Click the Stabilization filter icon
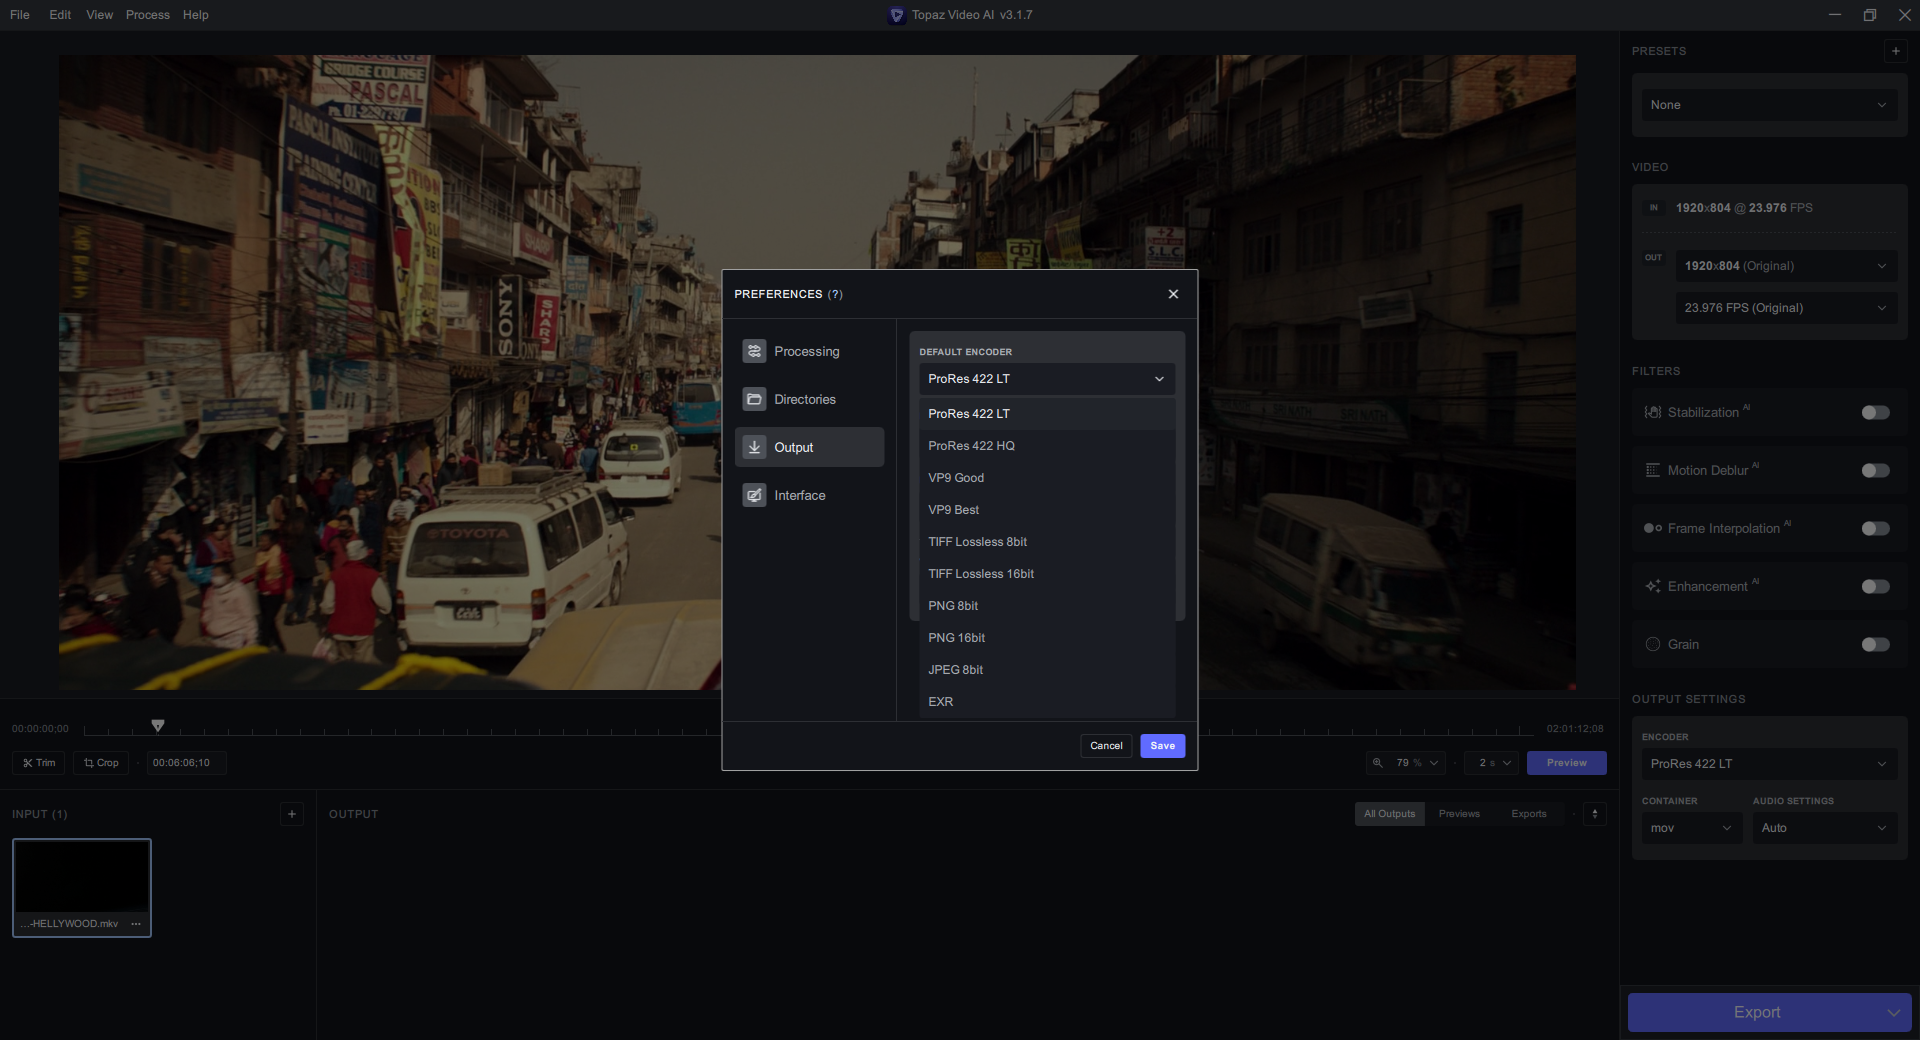Screen dimensions: 1920x1040 click(1653, 413)
